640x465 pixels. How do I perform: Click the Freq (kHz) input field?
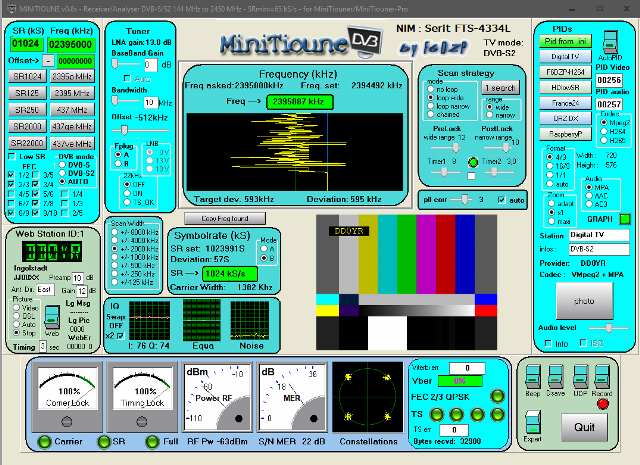coord(72,44)
